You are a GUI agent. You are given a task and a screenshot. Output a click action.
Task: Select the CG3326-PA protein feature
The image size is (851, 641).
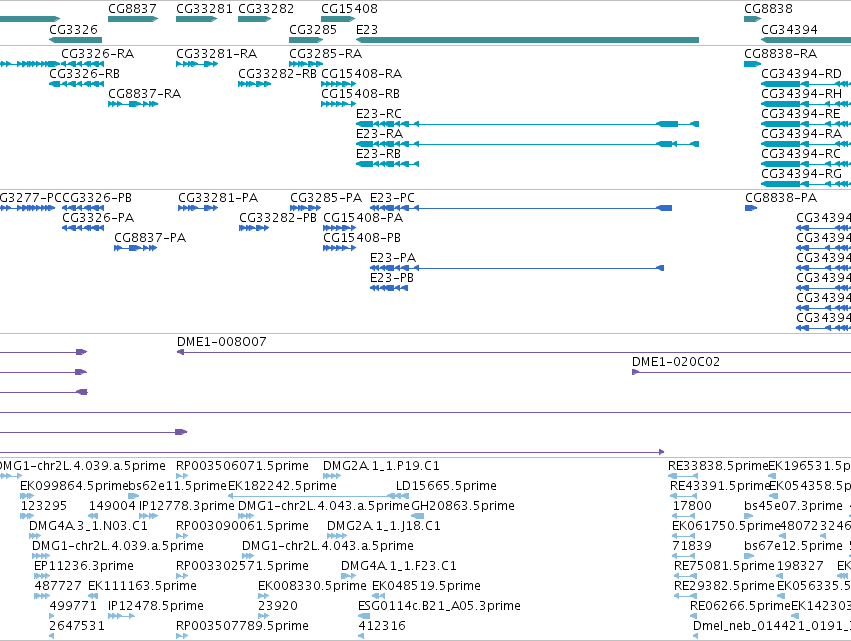(83, 228)
